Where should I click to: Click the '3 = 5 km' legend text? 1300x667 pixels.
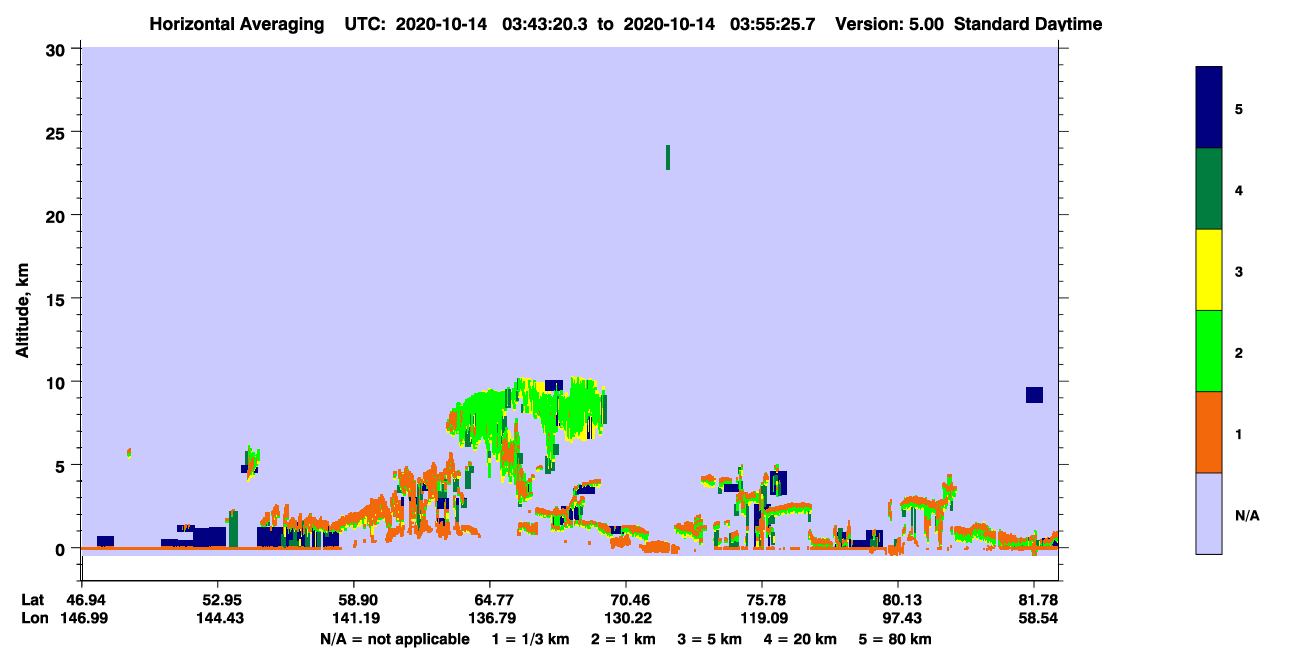pos(711,639)
